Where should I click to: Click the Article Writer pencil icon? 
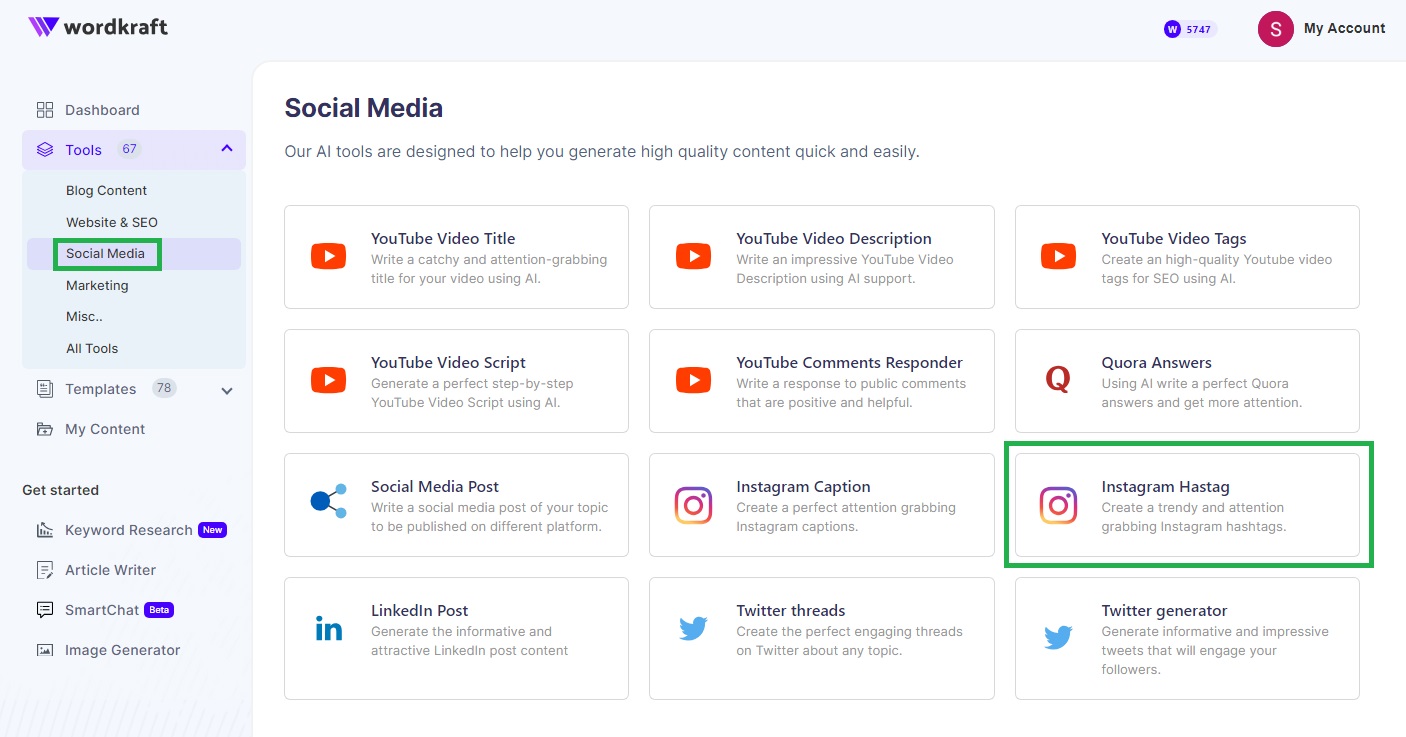coord(45,570)
